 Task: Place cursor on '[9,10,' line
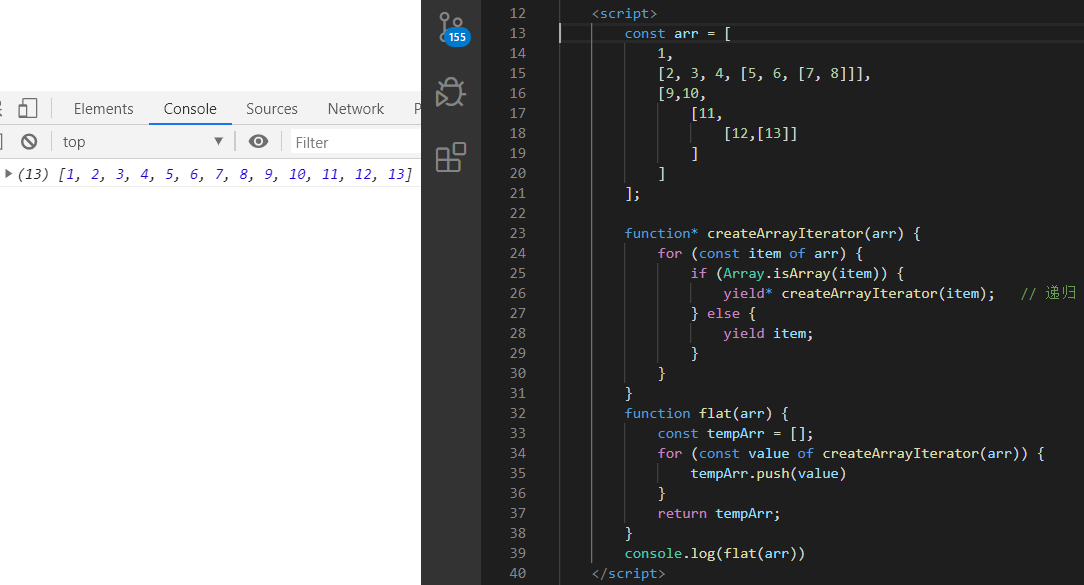click(x=682, y=93)
